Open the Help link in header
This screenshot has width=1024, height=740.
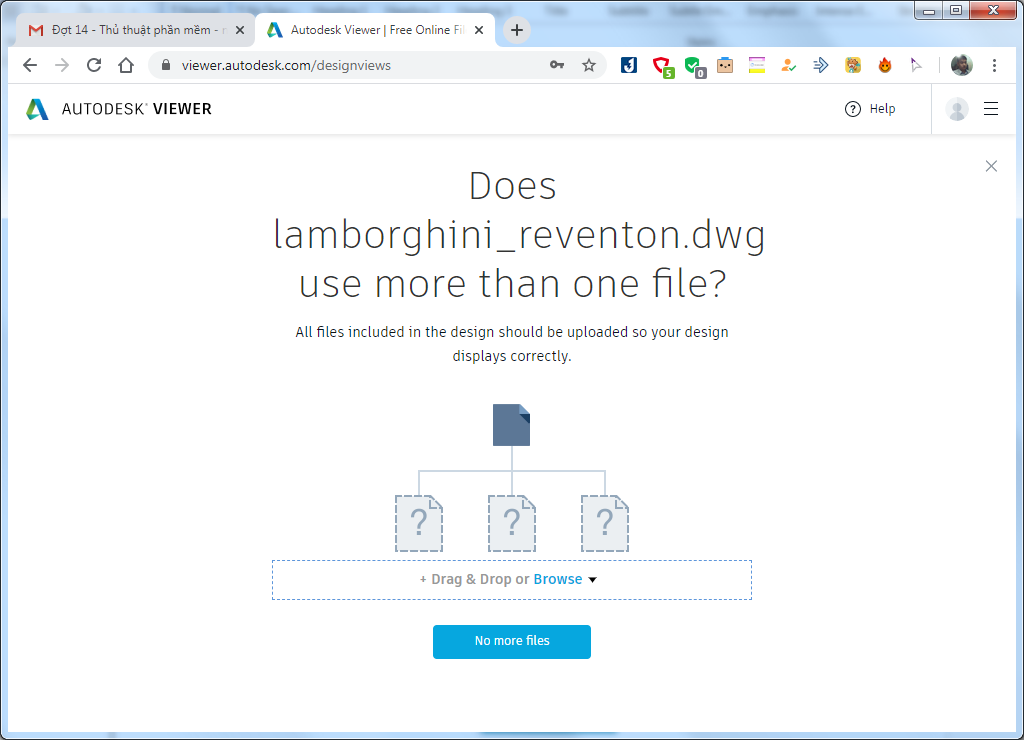point(870,109)
